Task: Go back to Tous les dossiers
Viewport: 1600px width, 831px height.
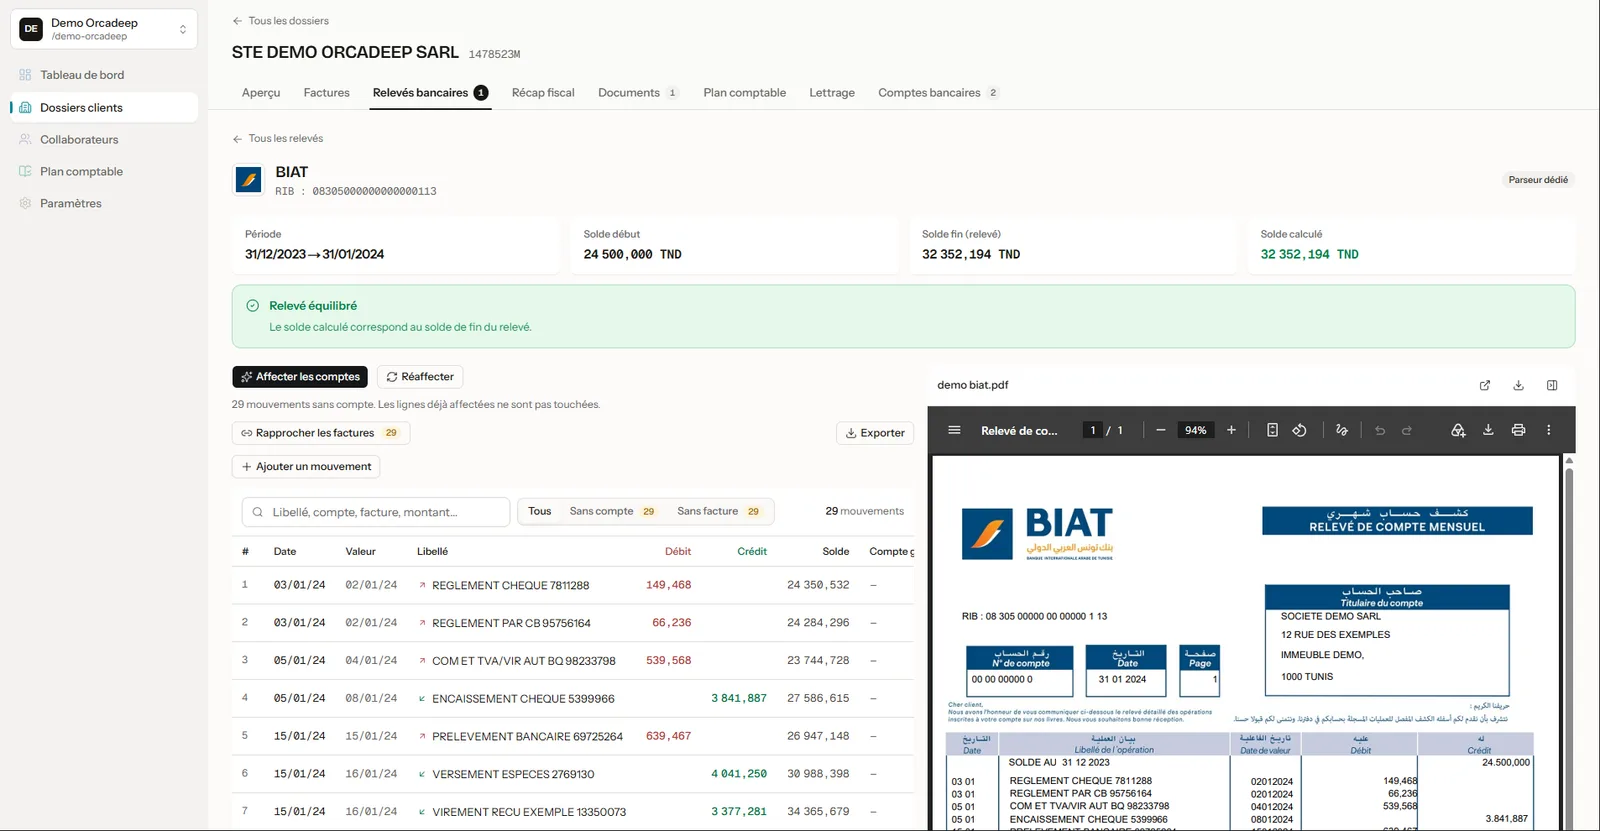Action: [281, 21]
